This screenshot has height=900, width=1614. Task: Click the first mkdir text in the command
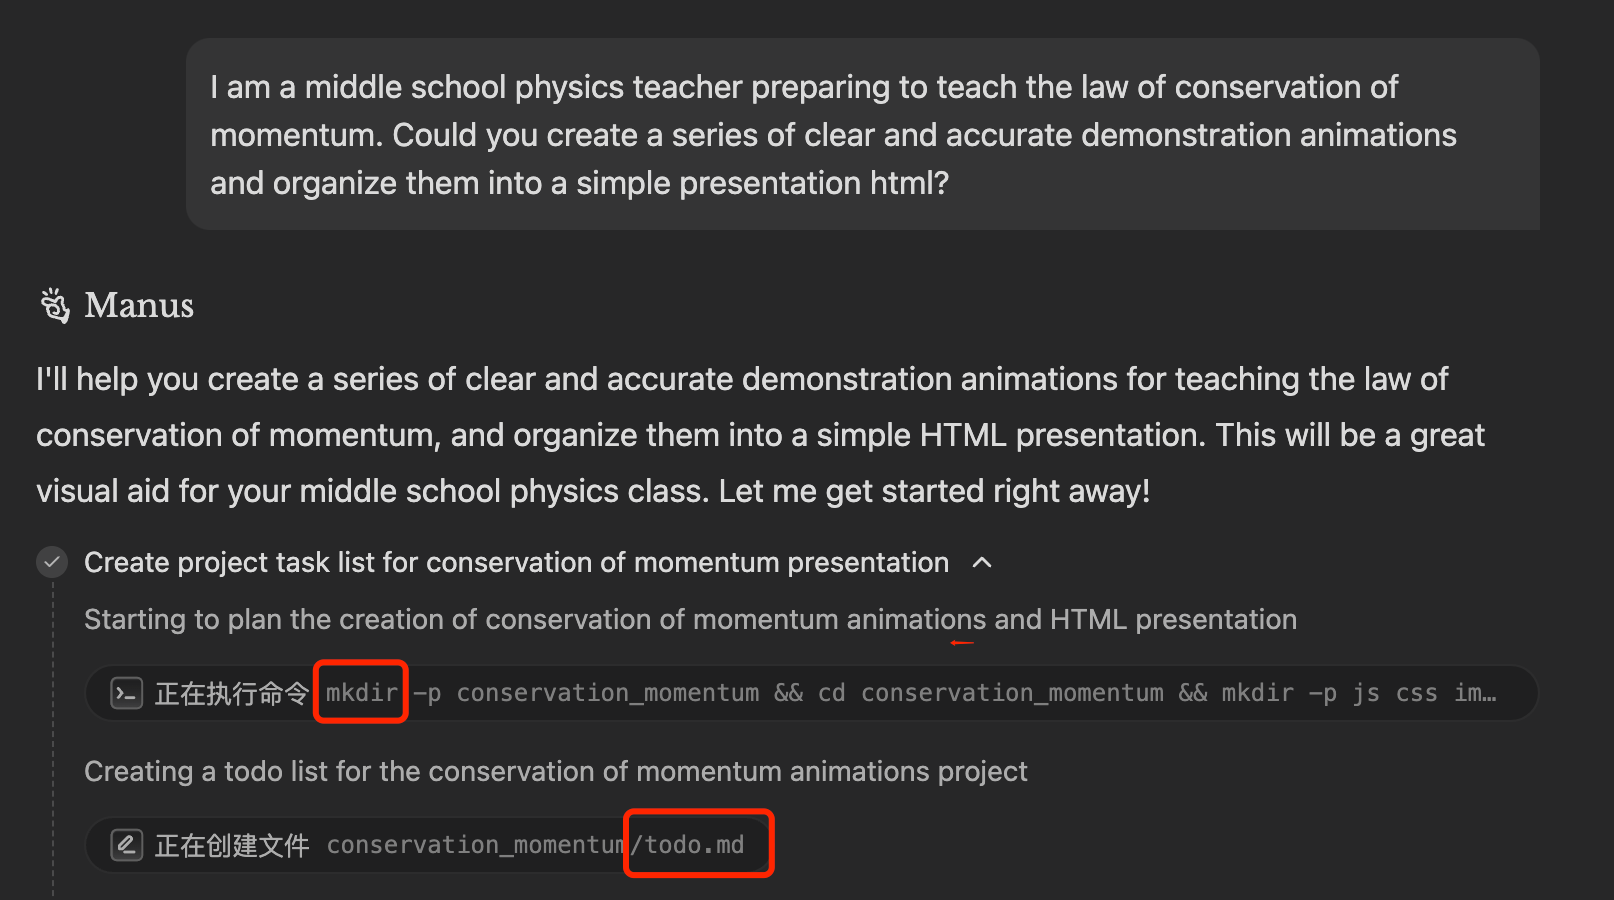tap(361, 692)
